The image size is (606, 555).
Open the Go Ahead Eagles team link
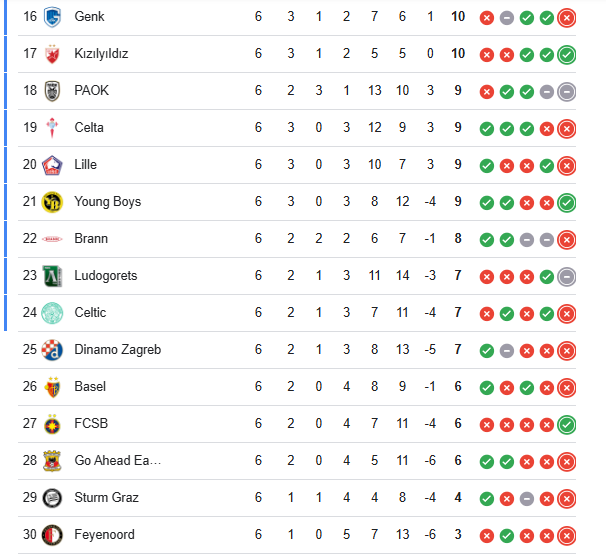[117, 461]
